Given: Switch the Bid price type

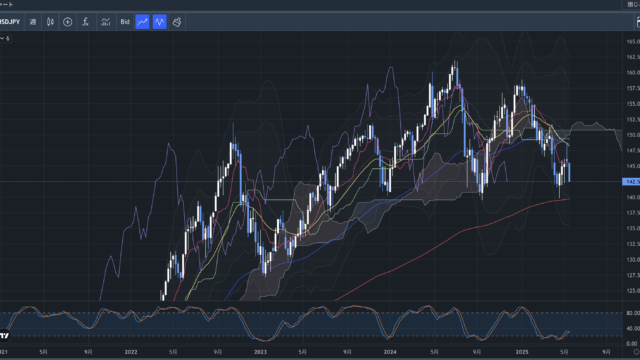Looking at the screenshot, I should pyautogui.click(x=125, y=22).
